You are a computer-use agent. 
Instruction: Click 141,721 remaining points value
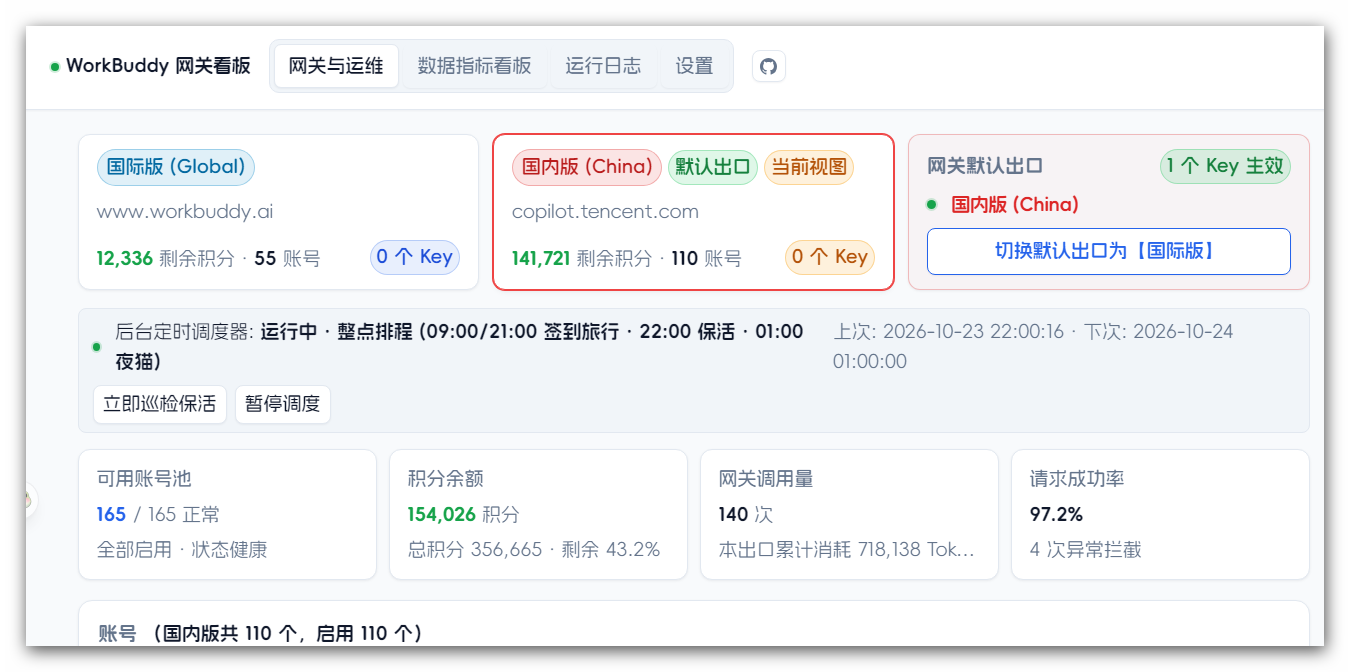(541, 258)
